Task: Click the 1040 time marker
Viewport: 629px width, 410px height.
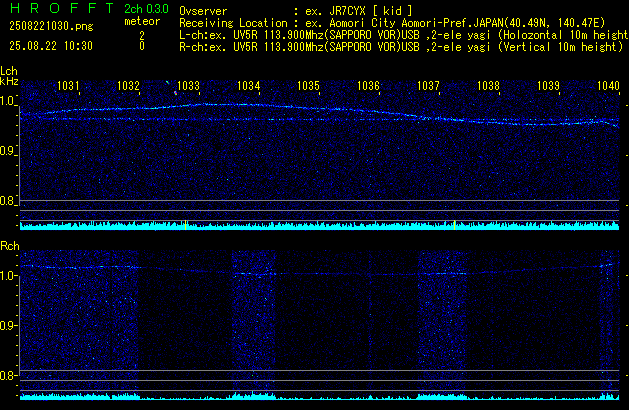Action: coord(608,86)
